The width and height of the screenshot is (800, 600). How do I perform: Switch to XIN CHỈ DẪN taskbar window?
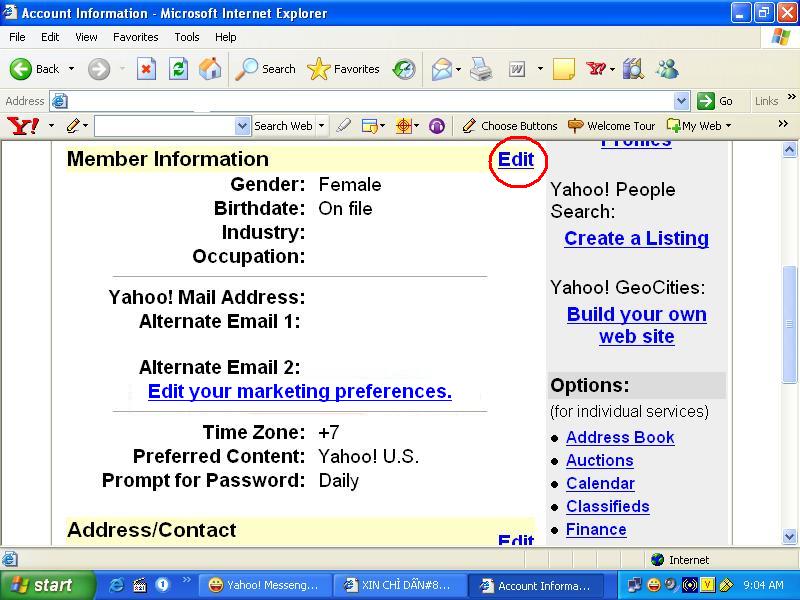(x=399, y=585)
